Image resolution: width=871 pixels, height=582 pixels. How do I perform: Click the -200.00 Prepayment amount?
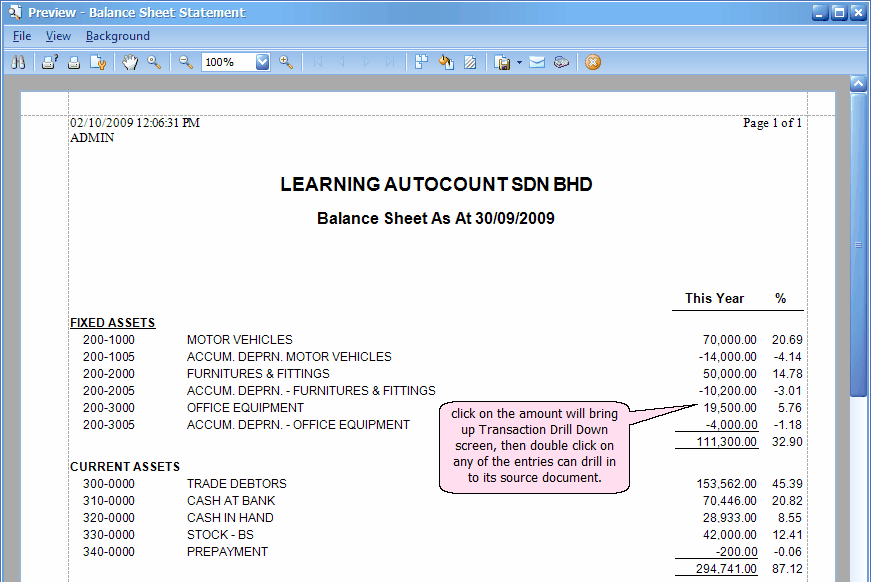[x=737, y=552]
